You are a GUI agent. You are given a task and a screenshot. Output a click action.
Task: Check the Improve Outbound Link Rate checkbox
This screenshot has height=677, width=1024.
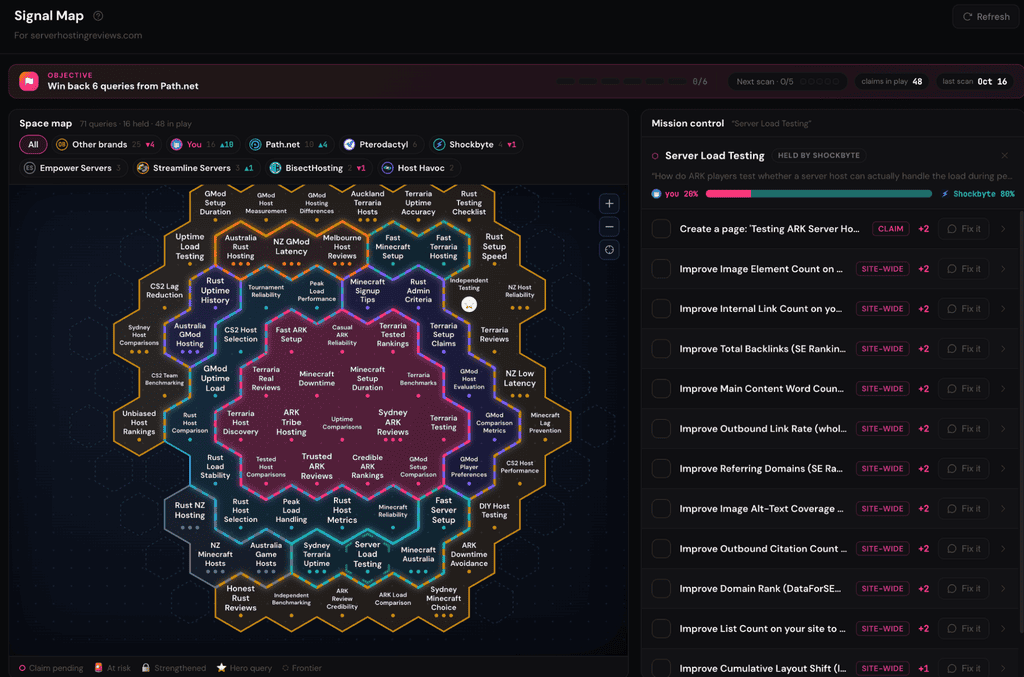[x=661, y=428]
